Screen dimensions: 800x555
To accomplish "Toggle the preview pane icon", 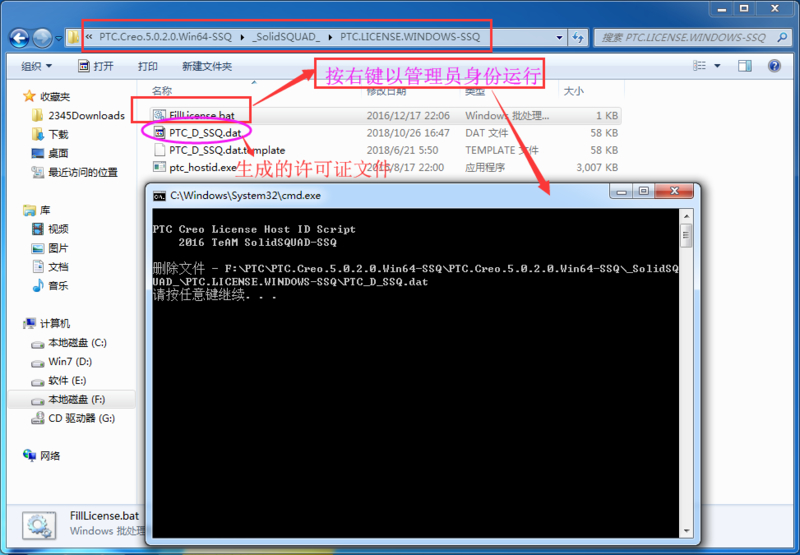I will coord(744,66).
